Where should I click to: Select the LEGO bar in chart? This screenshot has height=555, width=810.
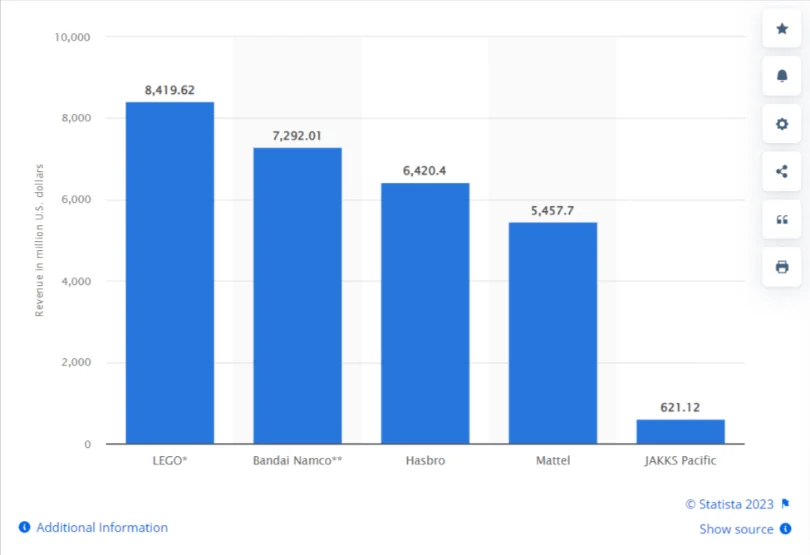[x=170, y=273]
